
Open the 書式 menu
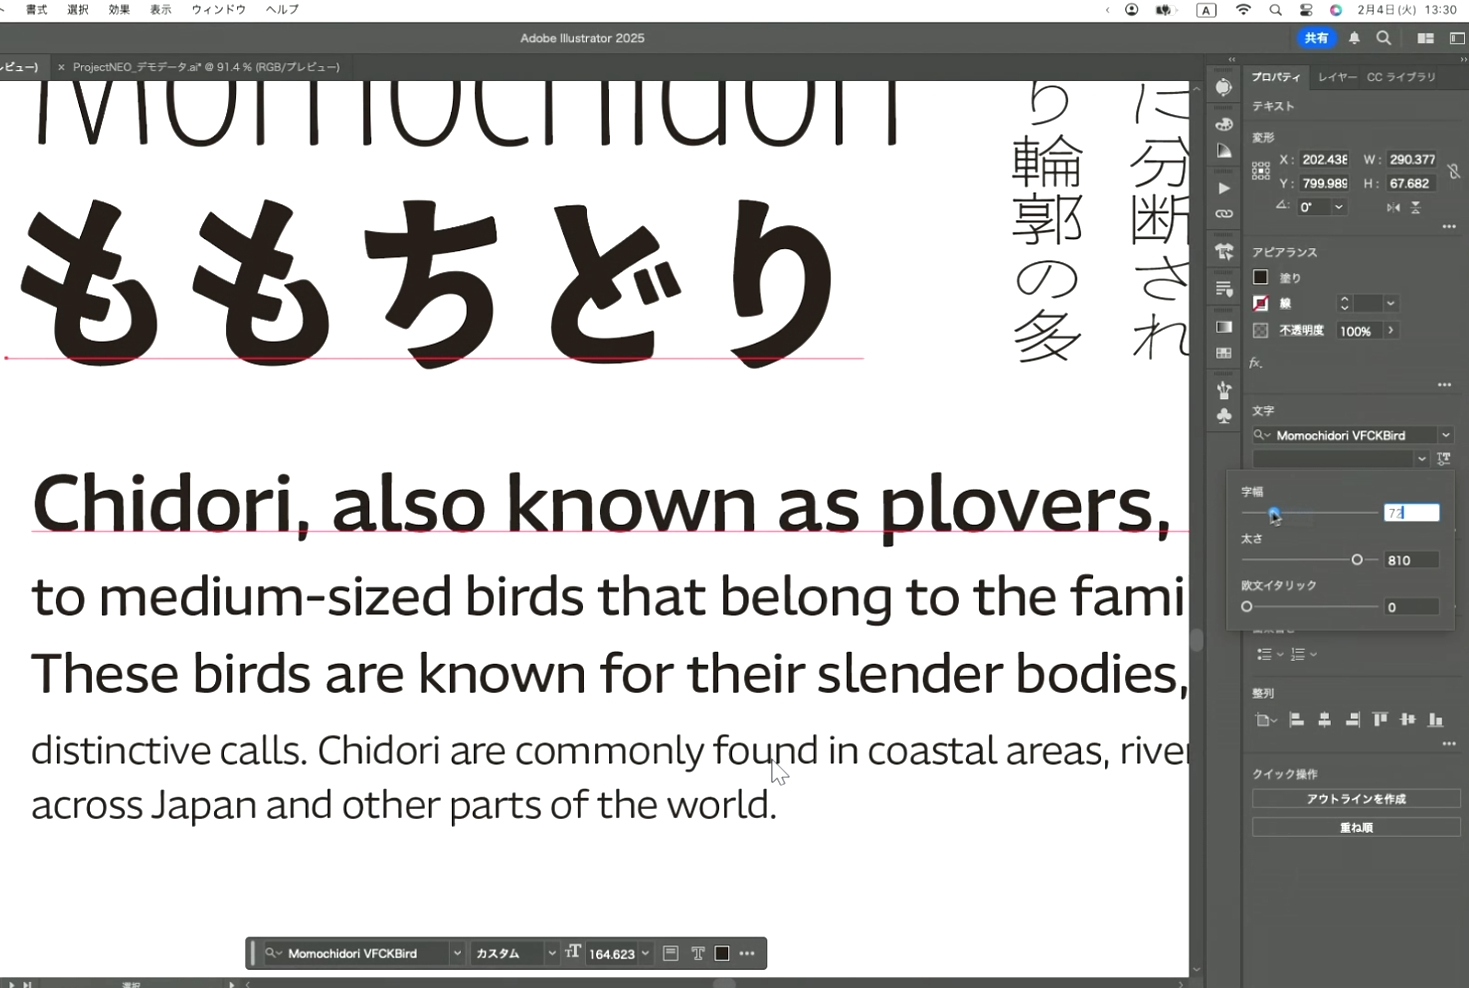[x=37, y=9]
